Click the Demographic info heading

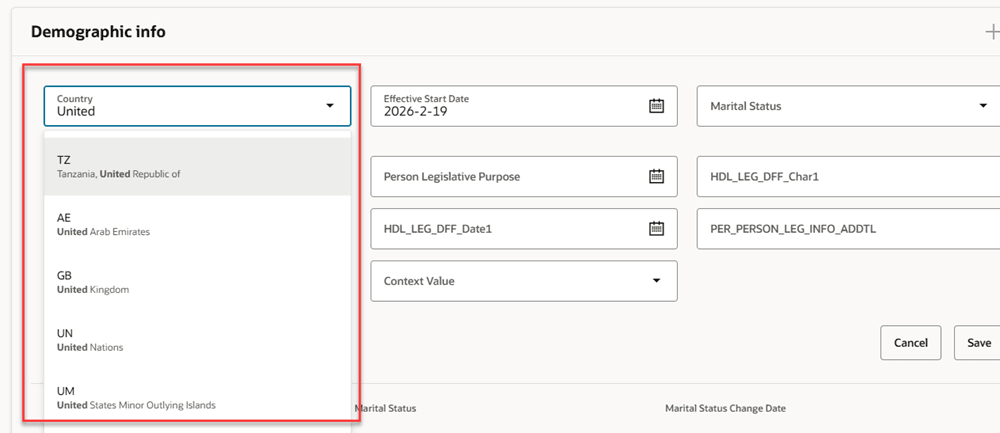click(x=98, y=32)
